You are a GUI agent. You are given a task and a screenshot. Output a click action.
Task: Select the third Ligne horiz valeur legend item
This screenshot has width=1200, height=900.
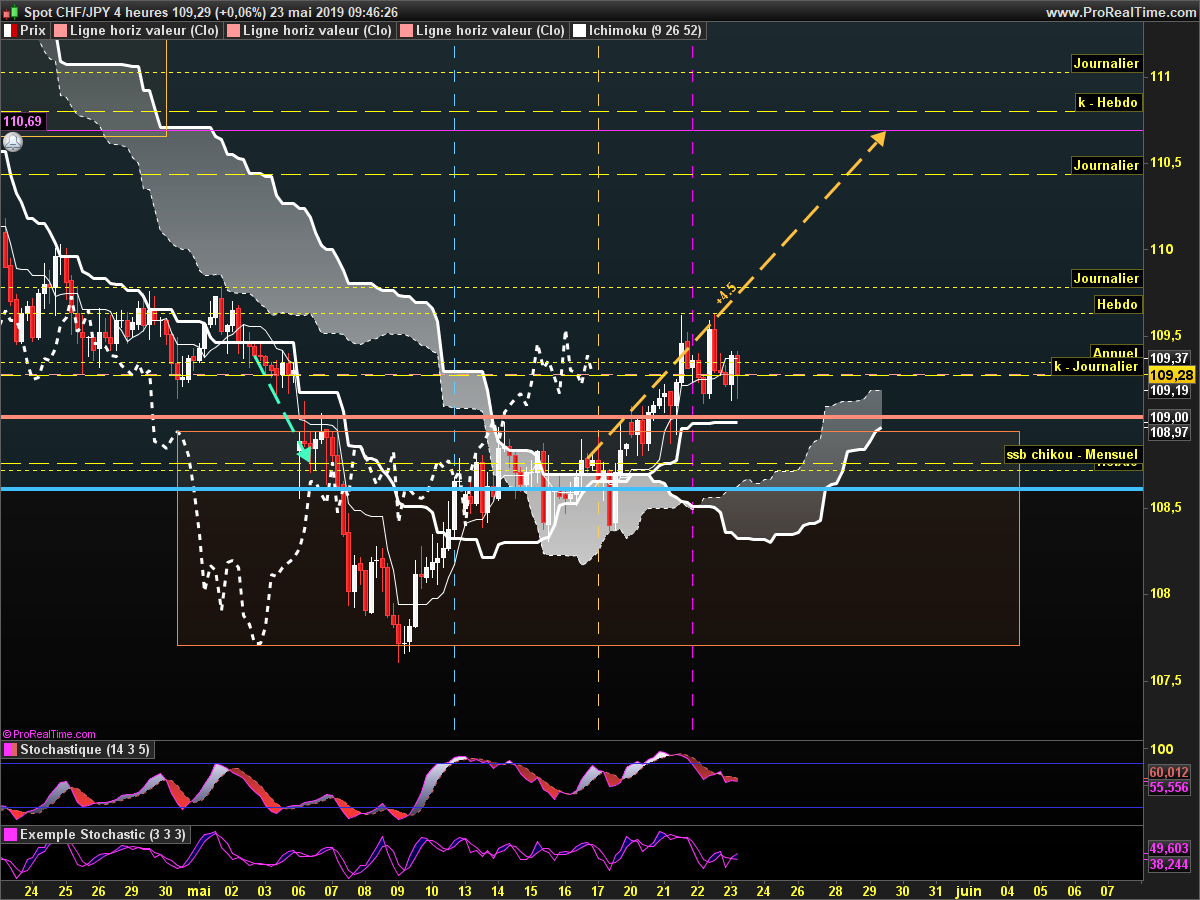click(x=483, y=31)
